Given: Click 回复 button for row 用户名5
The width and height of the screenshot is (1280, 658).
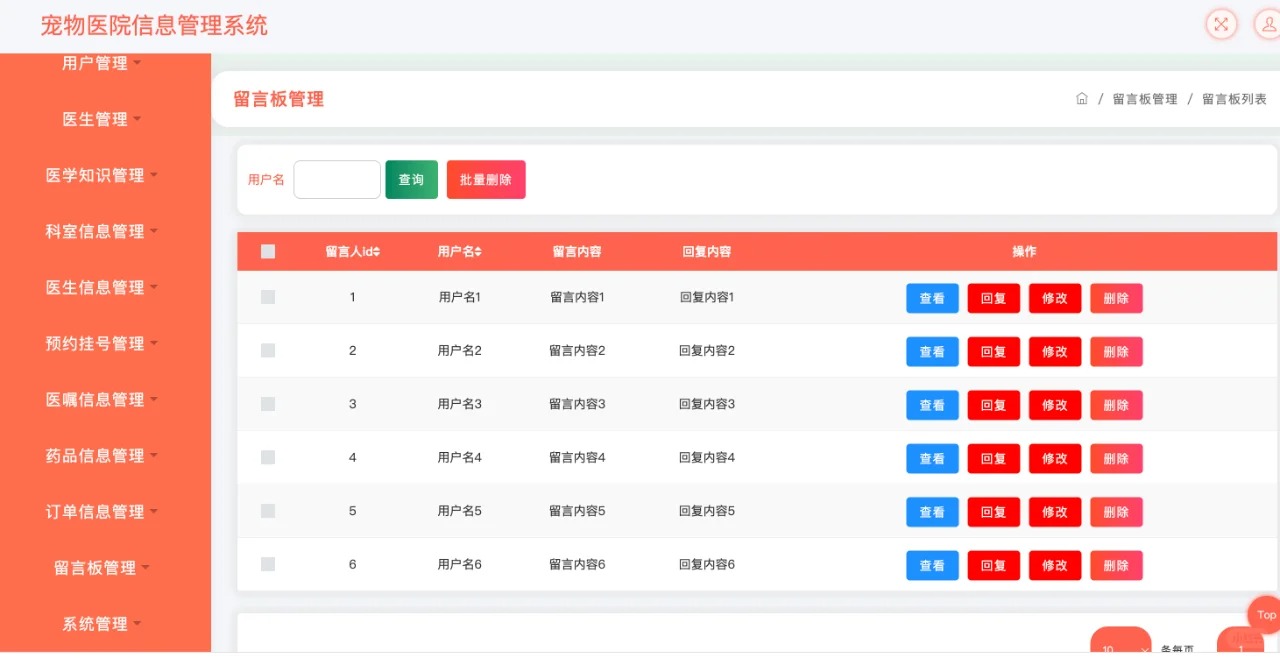Looking at the screenshot, I should 993,512.
